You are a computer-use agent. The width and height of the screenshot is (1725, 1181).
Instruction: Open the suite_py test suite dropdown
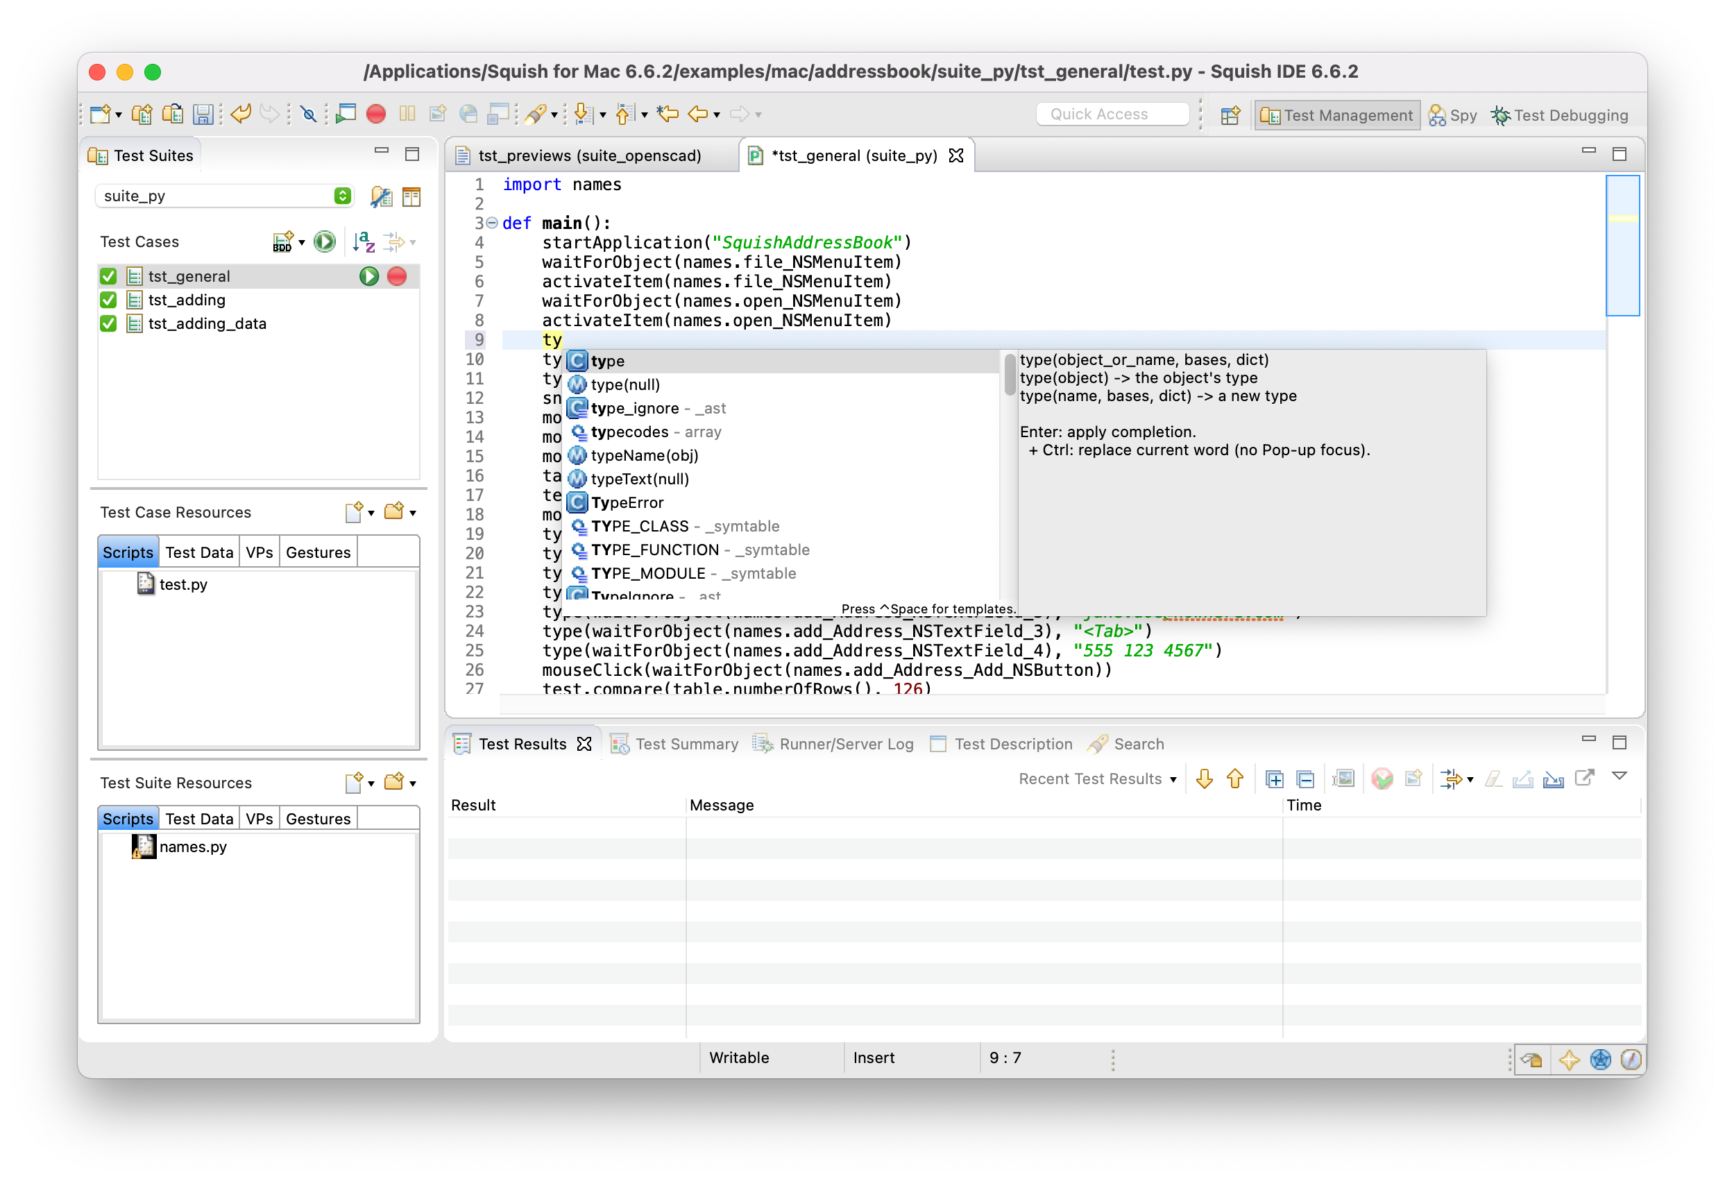pos(342,196)
